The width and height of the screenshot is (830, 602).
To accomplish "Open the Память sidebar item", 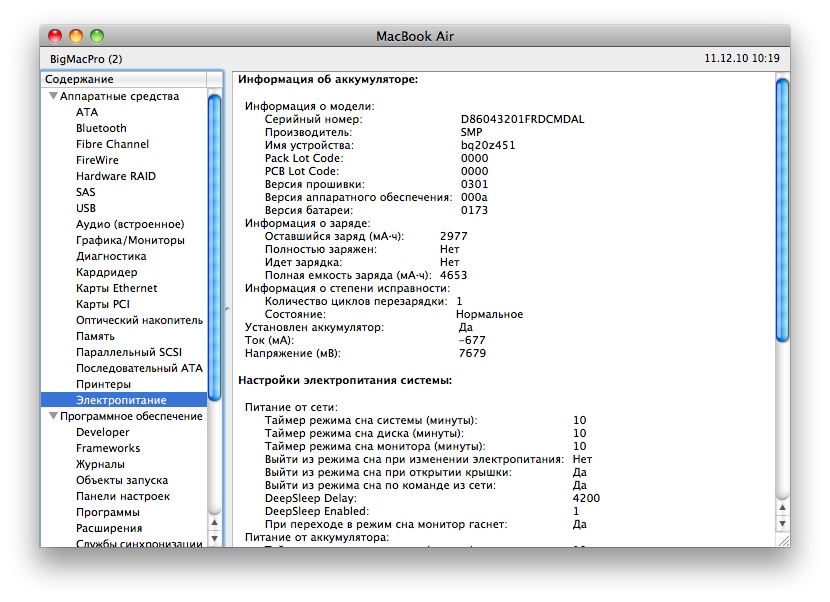I will coord(95,336).
